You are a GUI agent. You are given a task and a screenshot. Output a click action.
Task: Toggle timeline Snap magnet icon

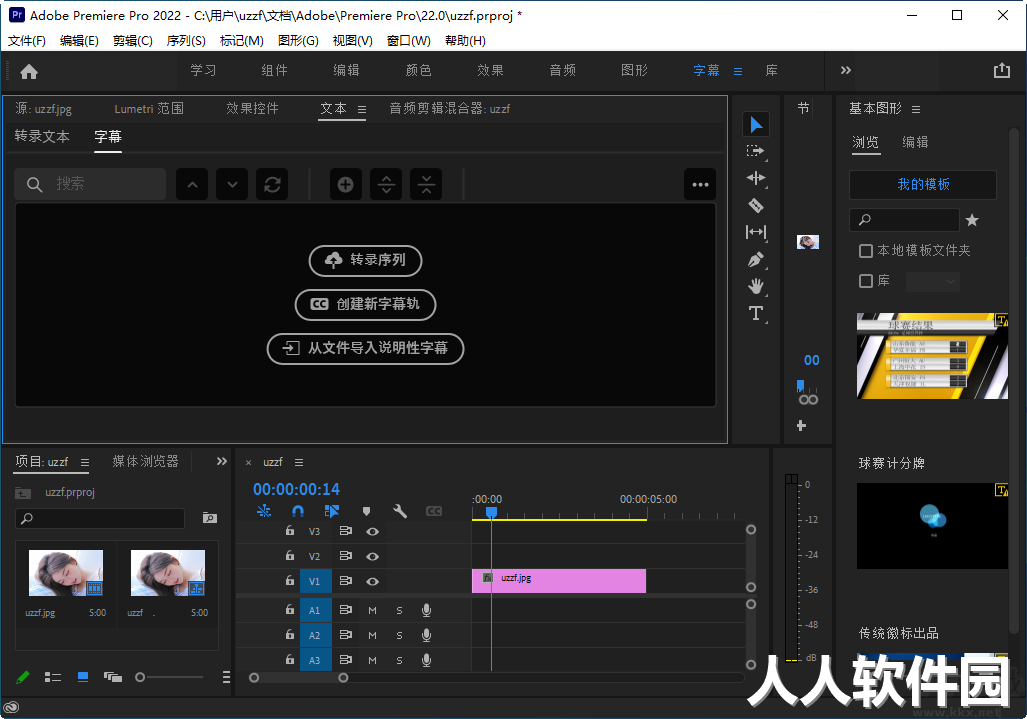298,511
